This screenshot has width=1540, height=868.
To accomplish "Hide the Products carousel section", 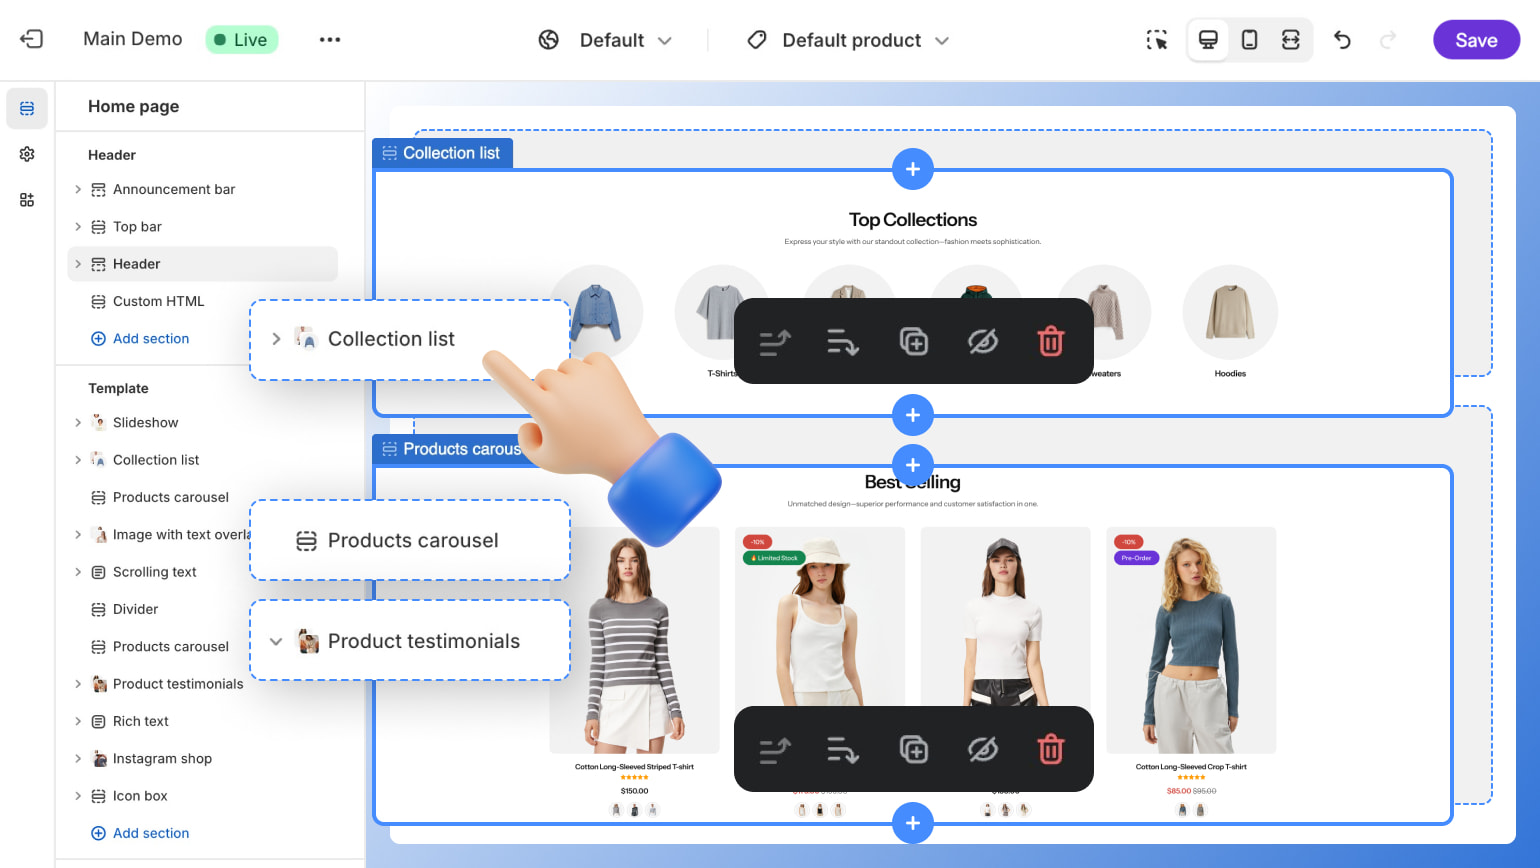I will pyautogui.click(x=982, y=750).
